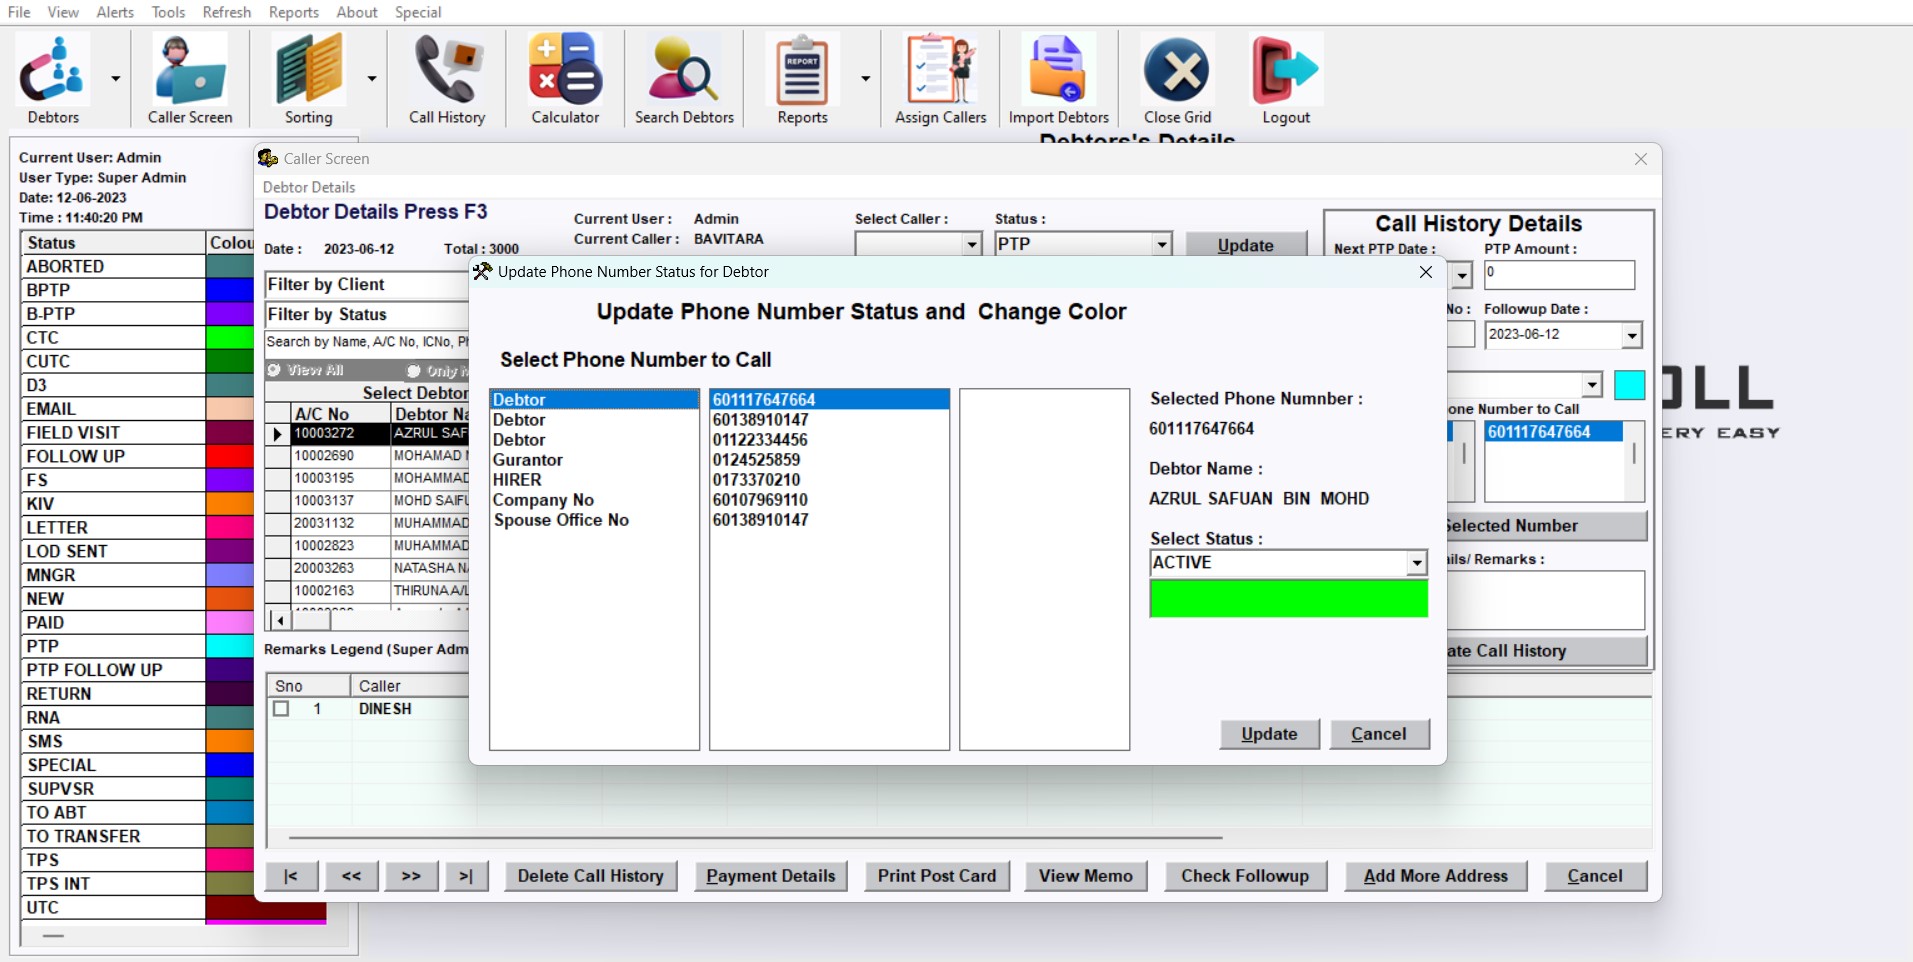
Task: Click the green status color bar
Action: click(x=1288, y=599)
